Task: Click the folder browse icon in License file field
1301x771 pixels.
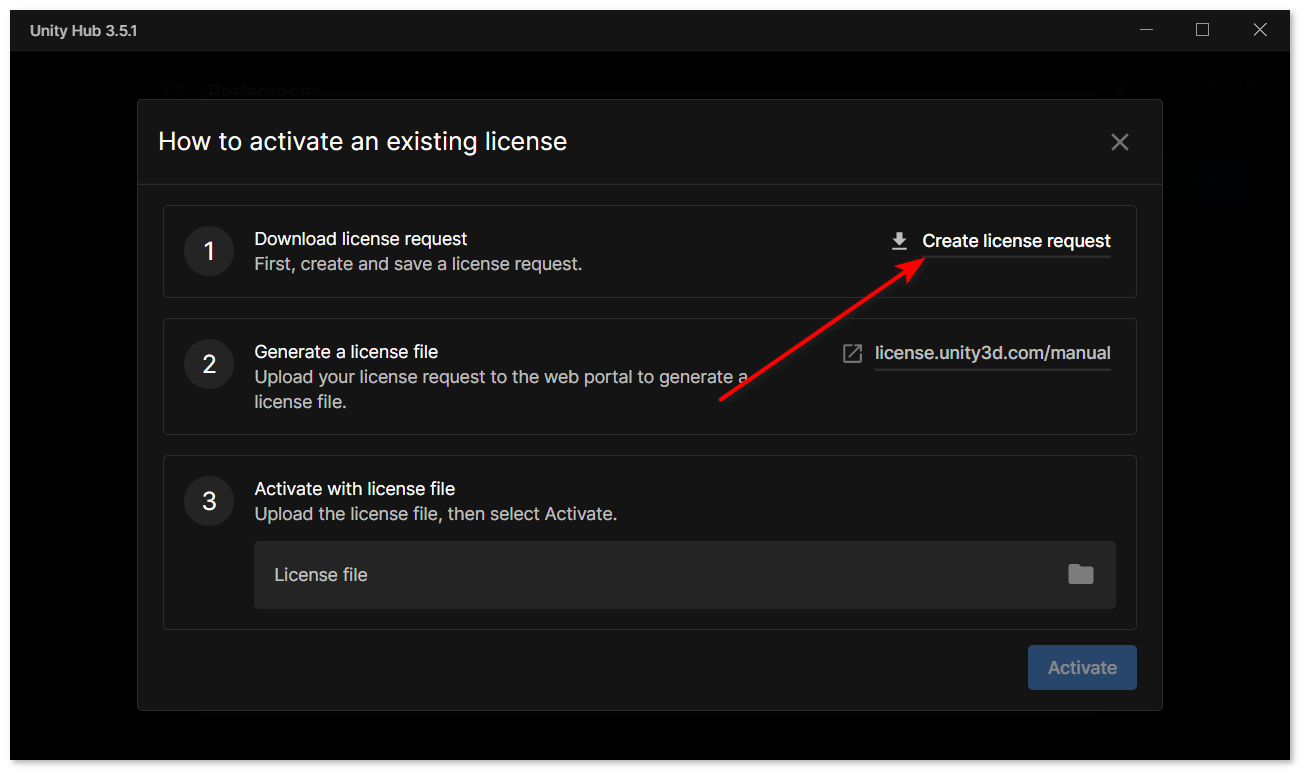Action: (1081, 574)
